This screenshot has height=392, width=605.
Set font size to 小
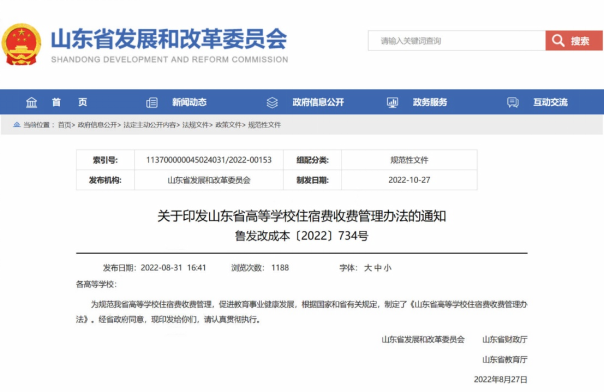coord(387,268)
